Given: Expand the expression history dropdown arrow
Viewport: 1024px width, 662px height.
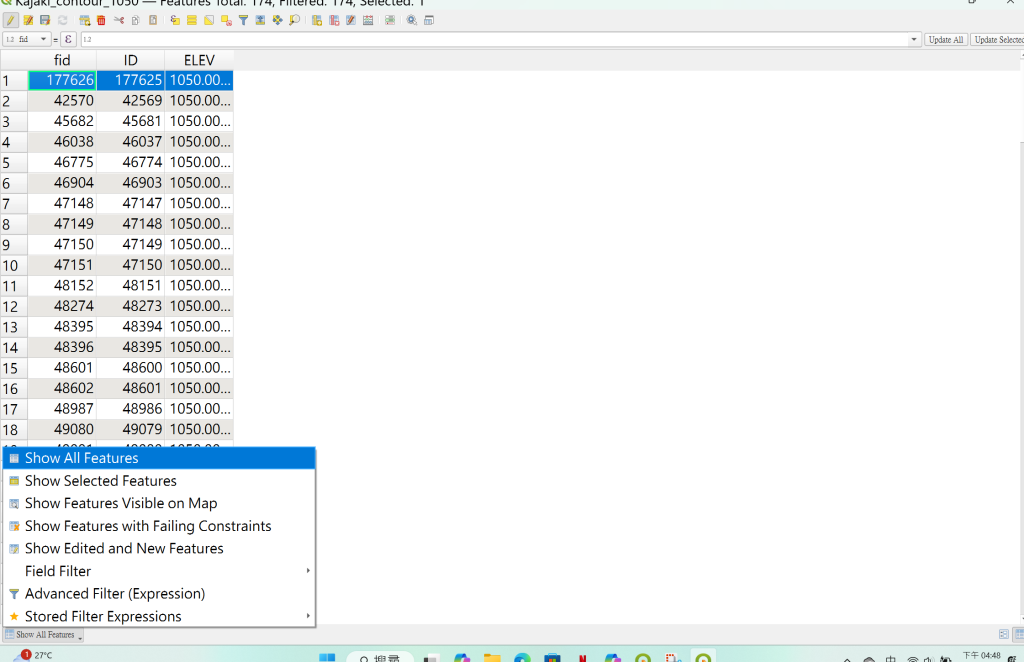Looking at the screenshot, I should 914,39.
